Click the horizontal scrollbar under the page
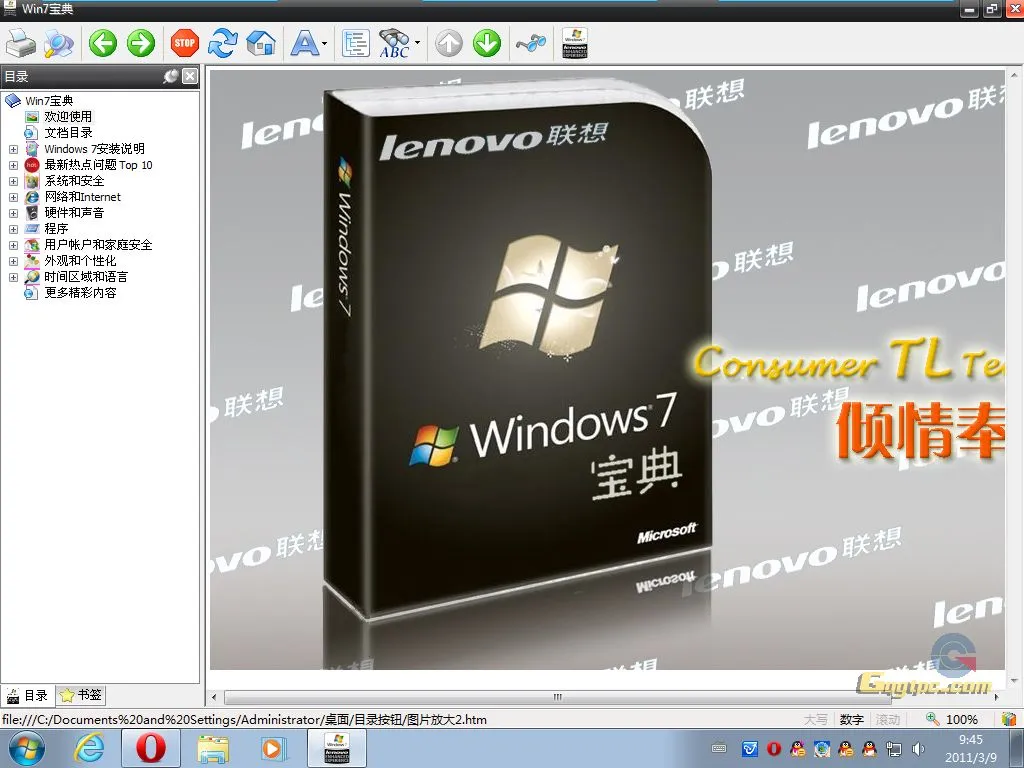The image size is (1024, 768). 556,697
